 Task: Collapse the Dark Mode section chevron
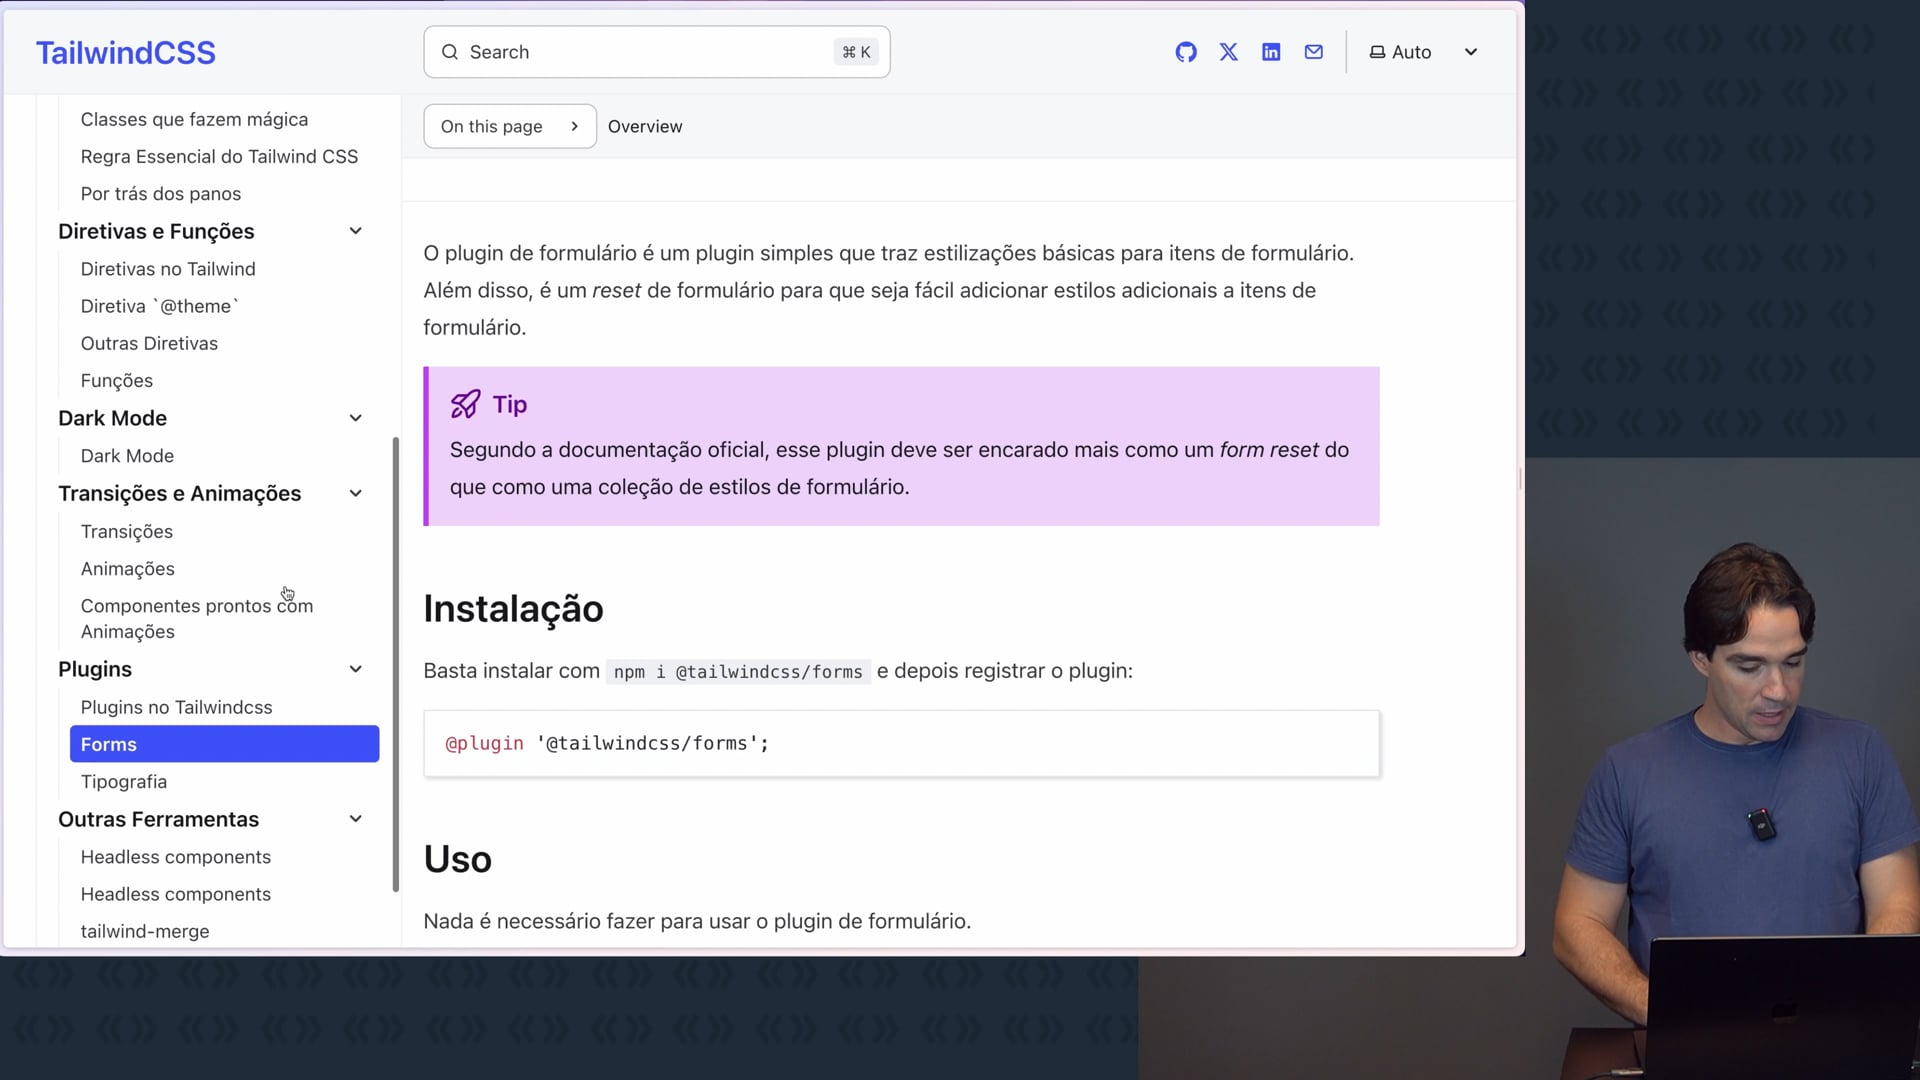pos(355,418)
